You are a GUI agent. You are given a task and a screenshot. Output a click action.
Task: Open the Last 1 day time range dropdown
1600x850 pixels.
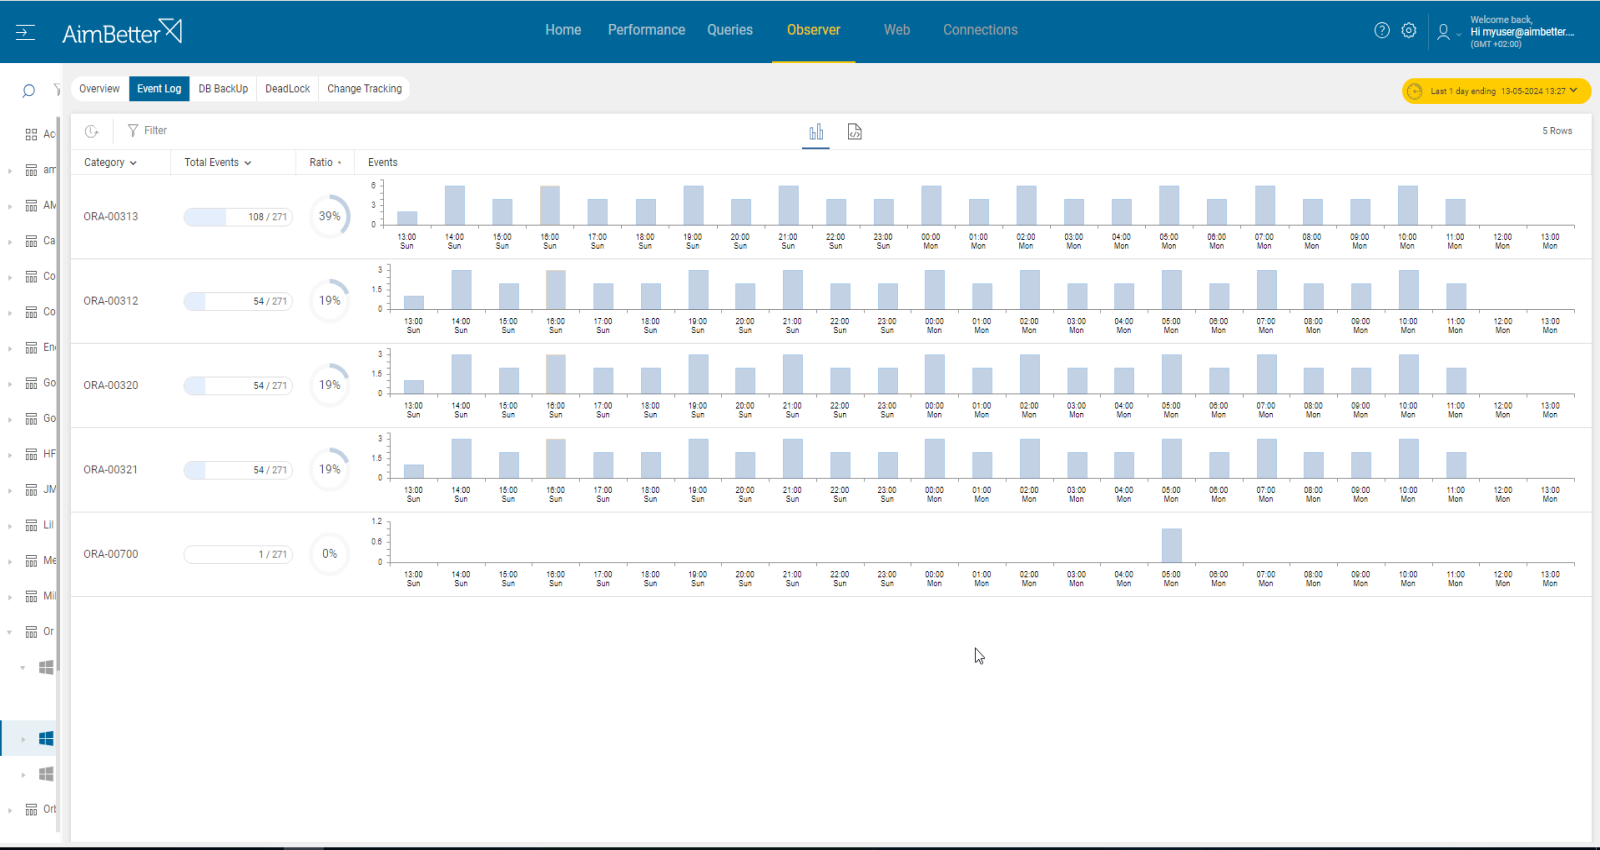1496,91
